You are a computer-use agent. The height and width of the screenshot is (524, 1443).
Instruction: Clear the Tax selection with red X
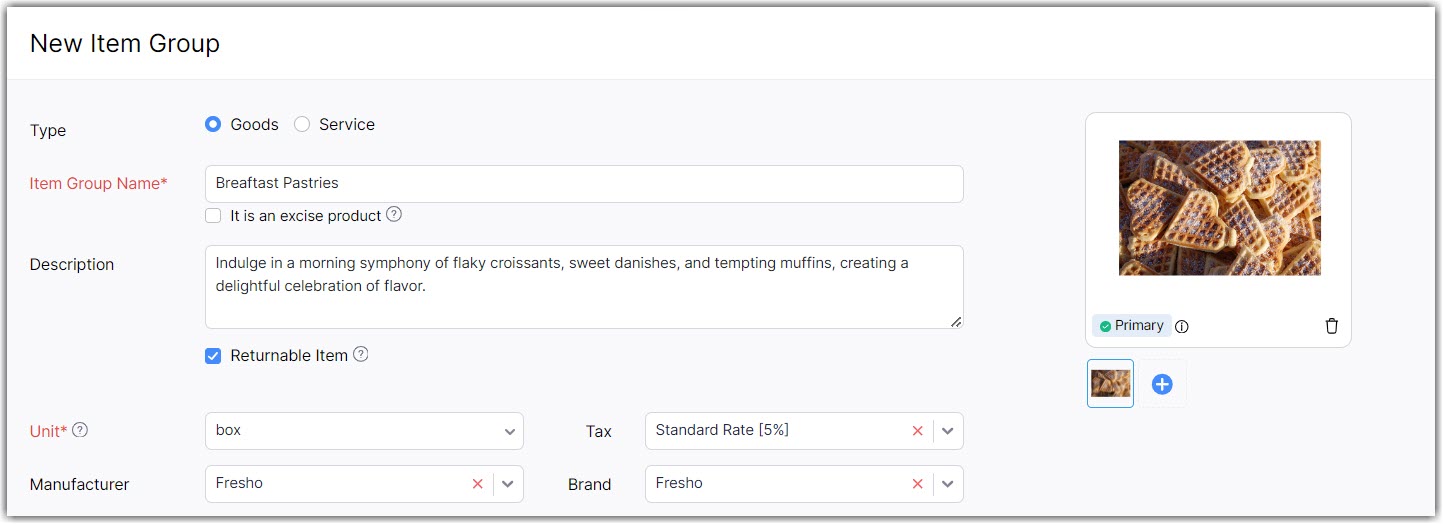coord(917,431)
